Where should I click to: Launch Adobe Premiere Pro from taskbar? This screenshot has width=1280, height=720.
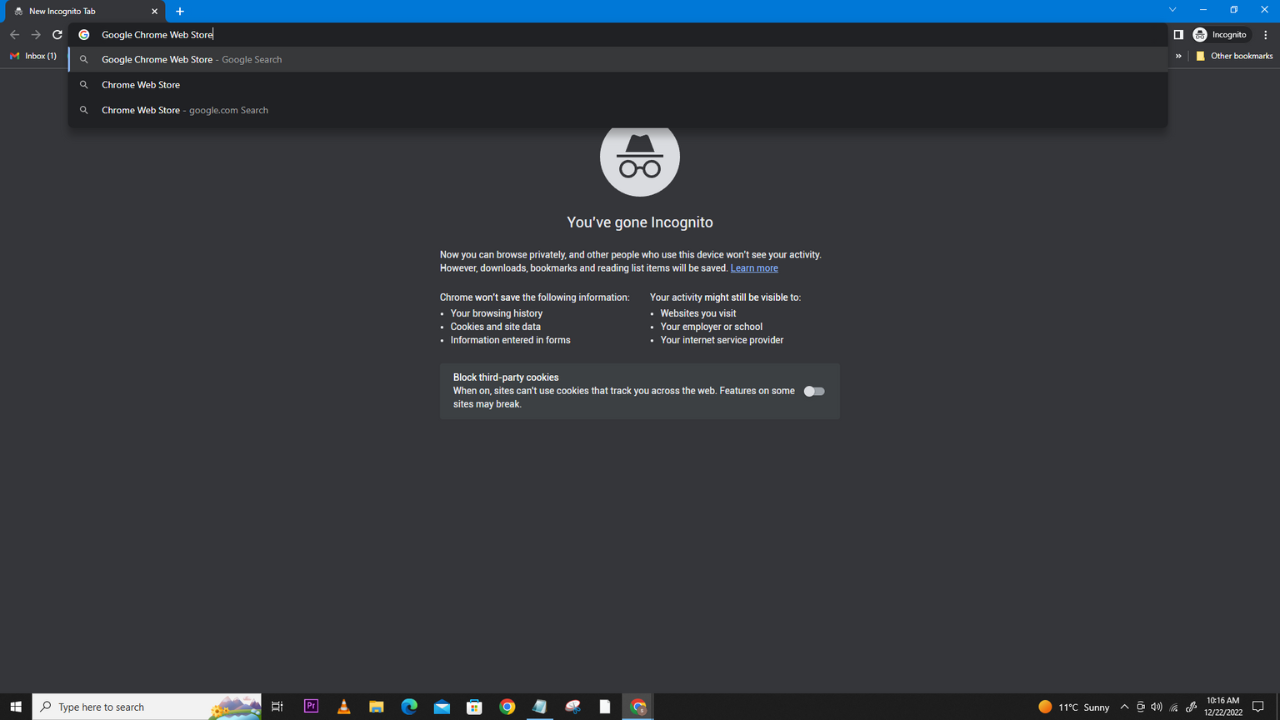(311, 707)
